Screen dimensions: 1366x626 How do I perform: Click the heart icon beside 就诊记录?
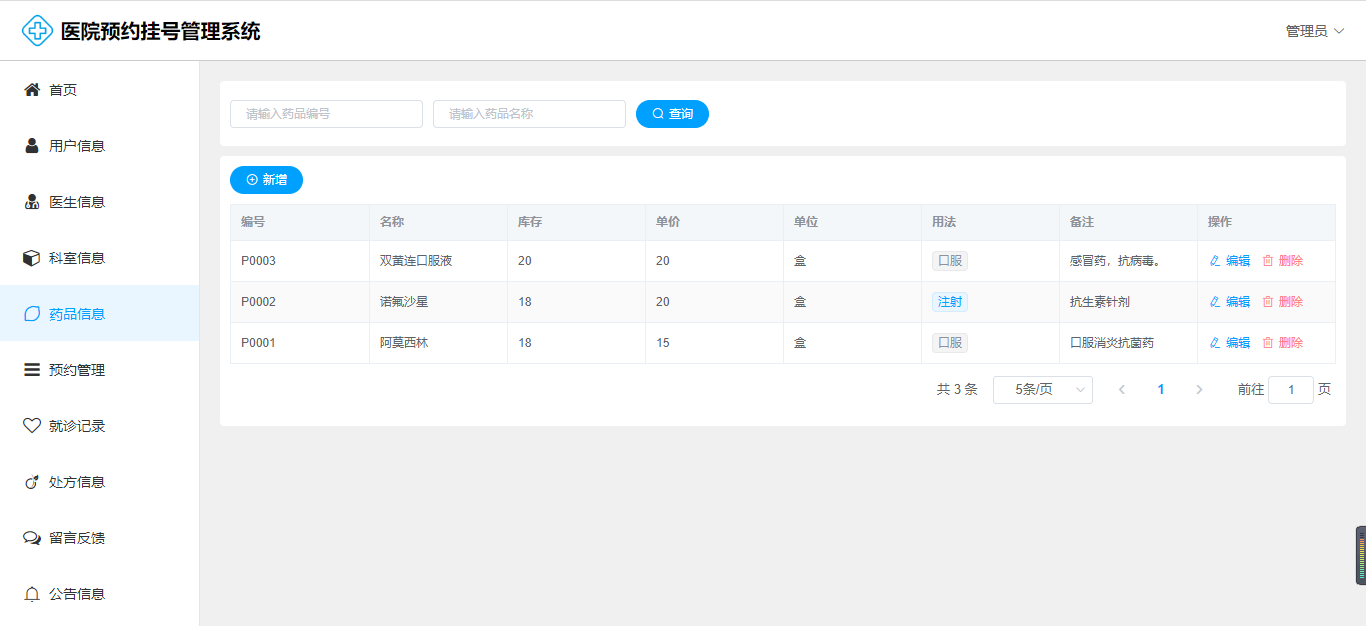(32, 426)
